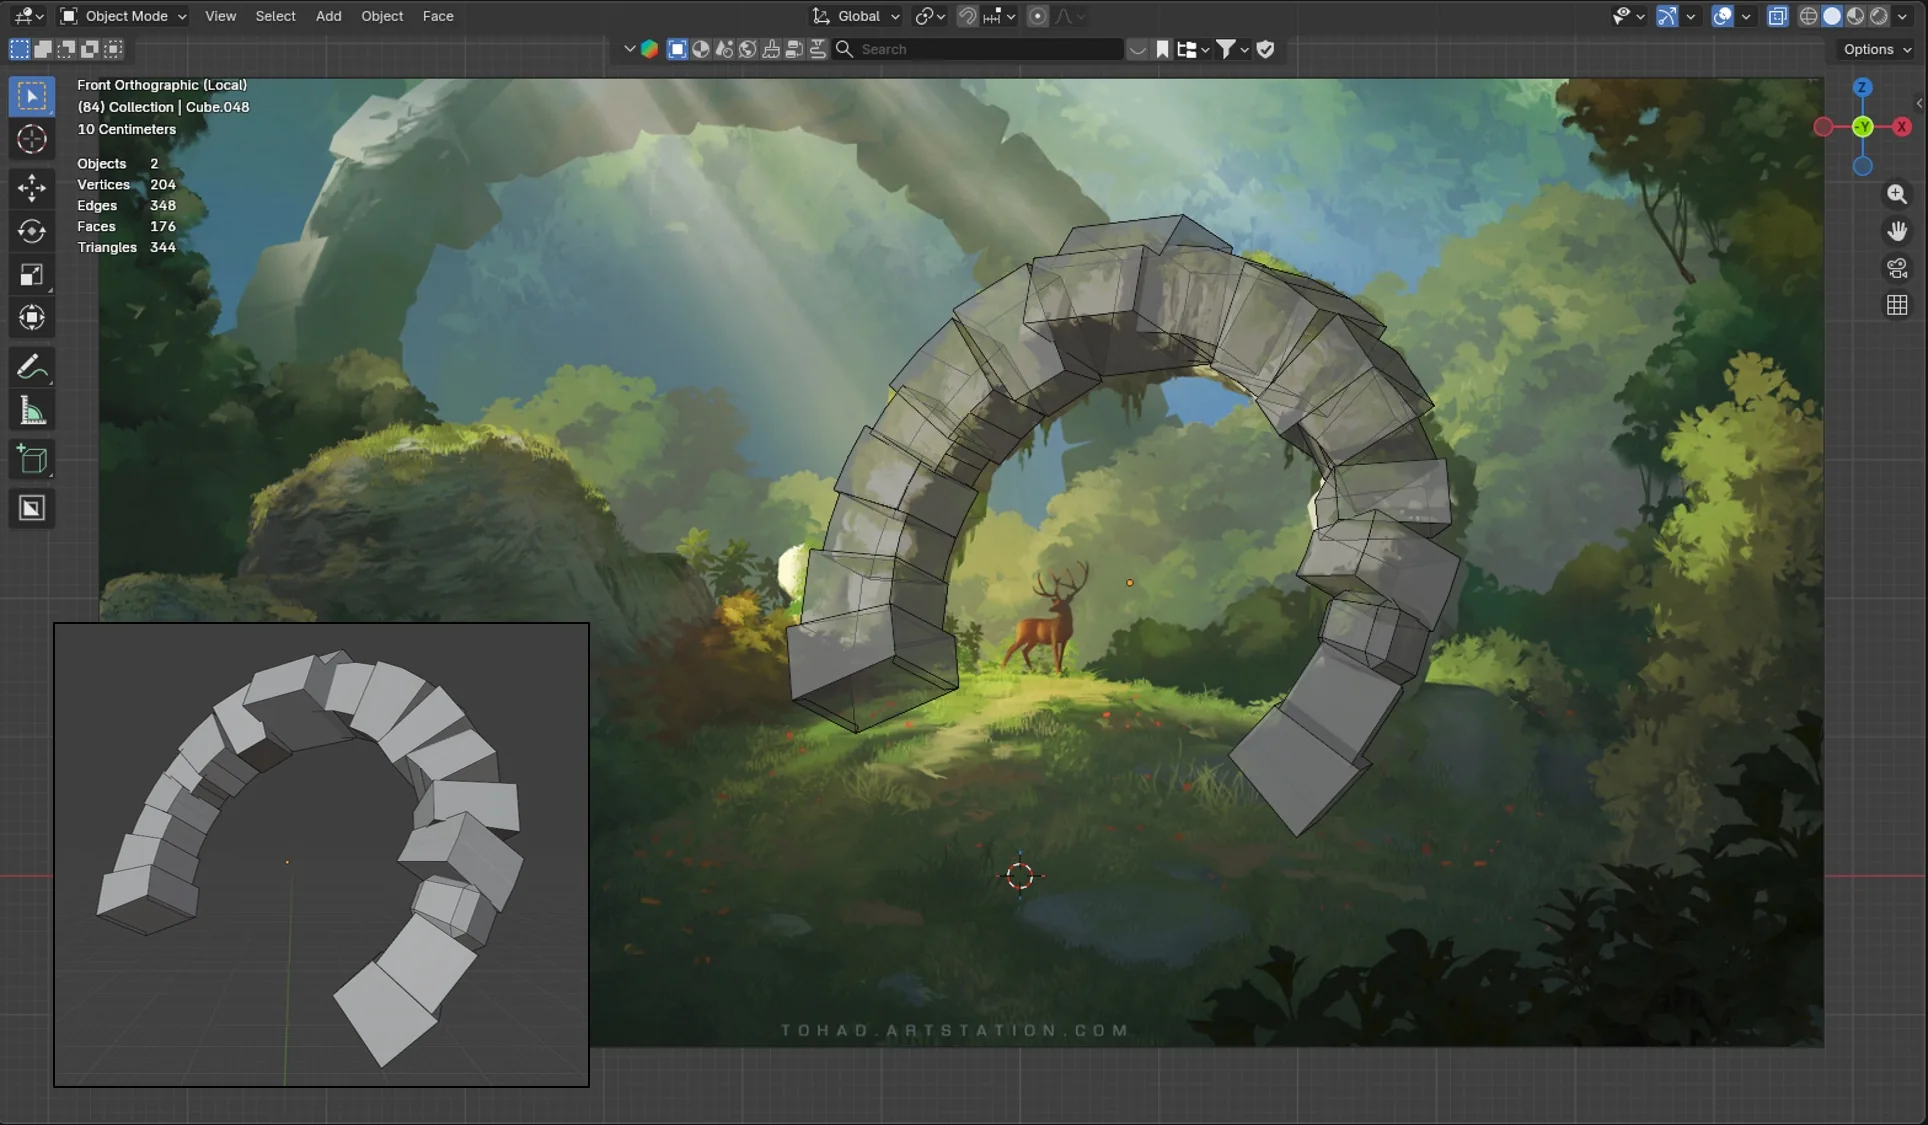Screen dimensions: 1928x1125
Task: Switch to camera view icon
Action: coord(1897,268)
